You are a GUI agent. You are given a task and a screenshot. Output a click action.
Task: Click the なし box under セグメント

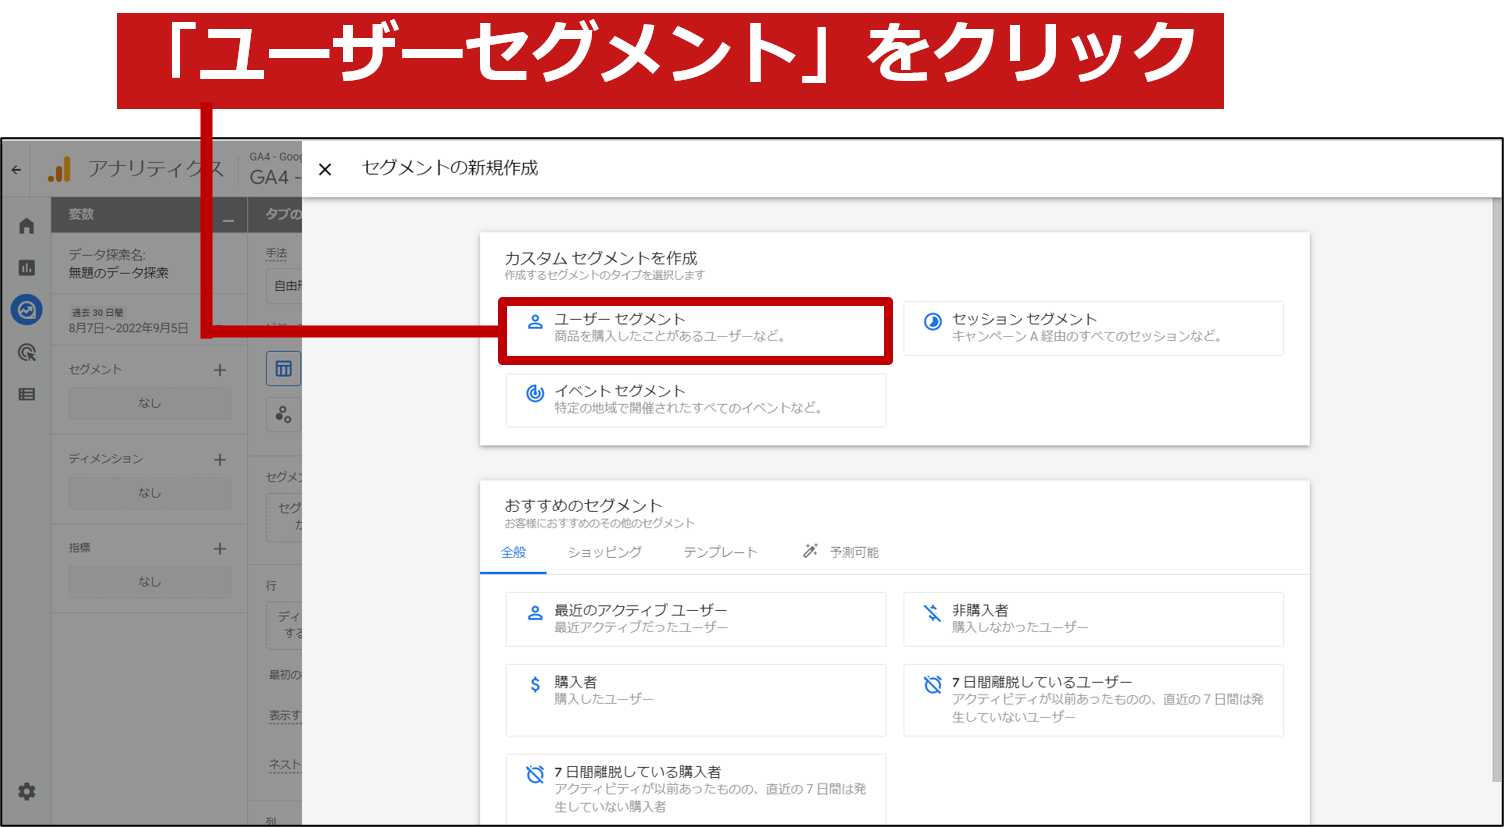click(x=149, y=403)
